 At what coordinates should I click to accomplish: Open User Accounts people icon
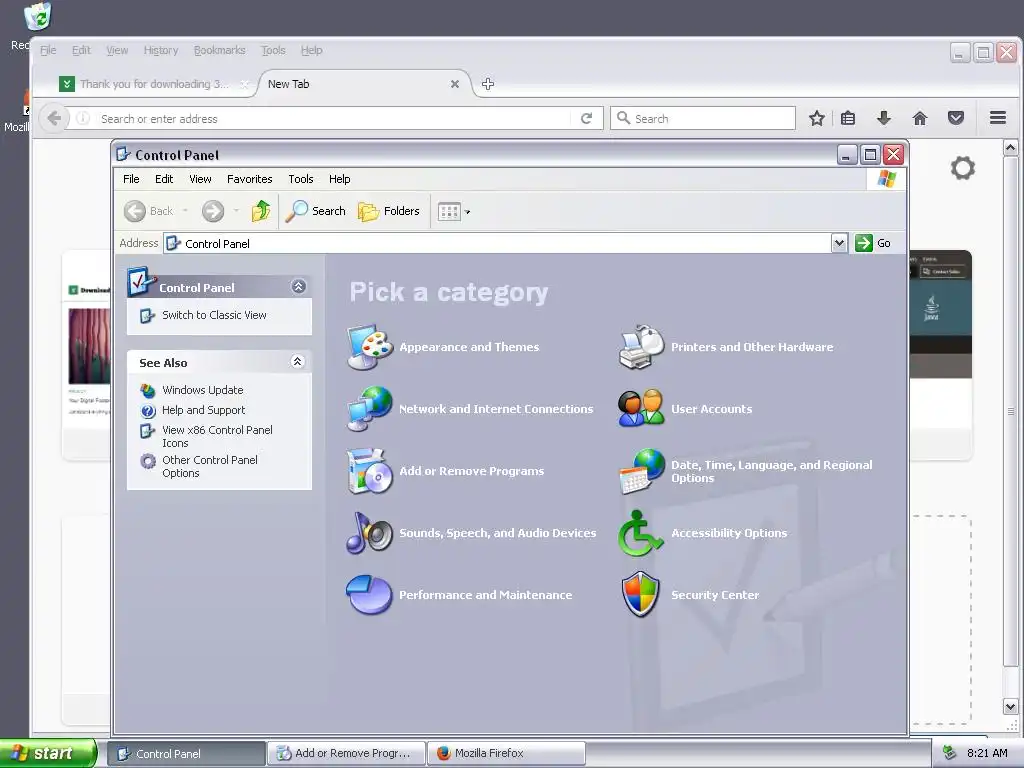(641, 409)
